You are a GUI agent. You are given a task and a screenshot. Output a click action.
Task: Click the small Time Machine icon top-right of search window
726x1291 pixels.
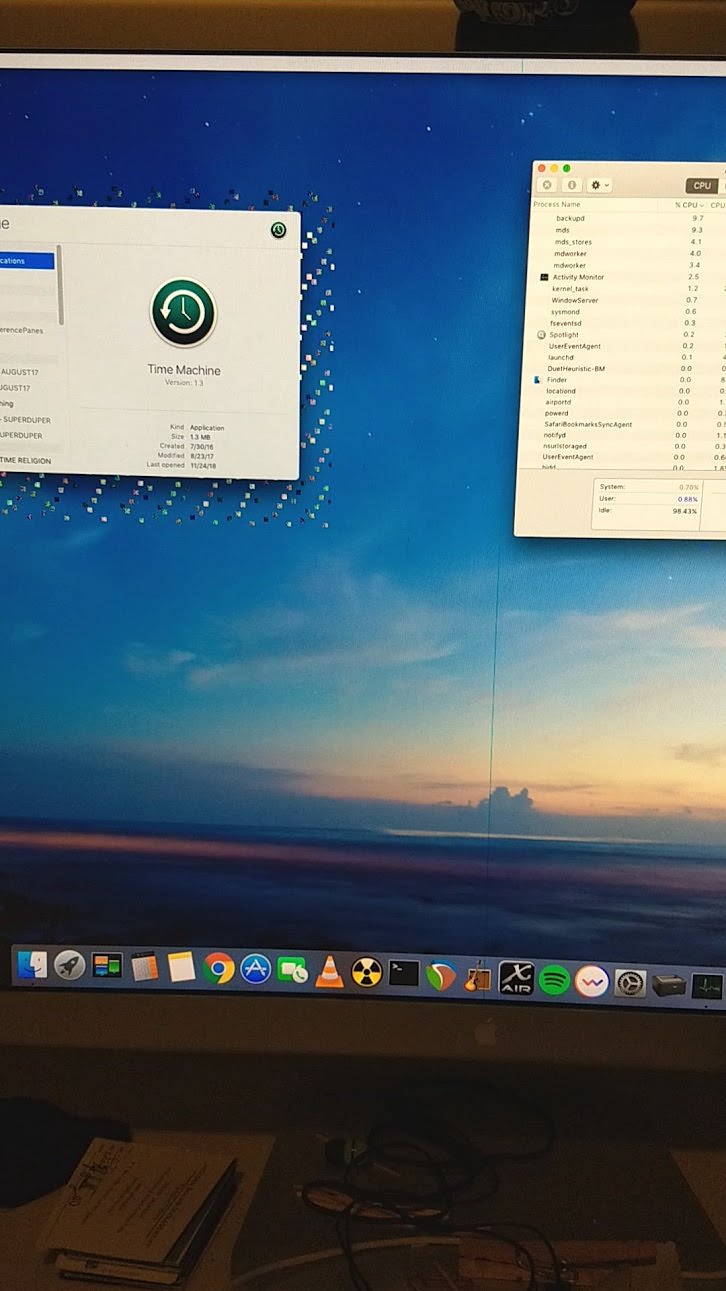[x=278, y=230]
